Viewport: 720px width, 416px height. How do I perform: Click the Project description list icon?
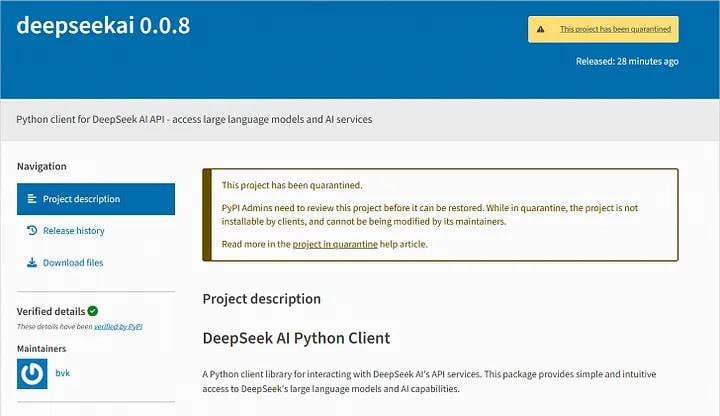pyautogui.click(x=32, y=199)
